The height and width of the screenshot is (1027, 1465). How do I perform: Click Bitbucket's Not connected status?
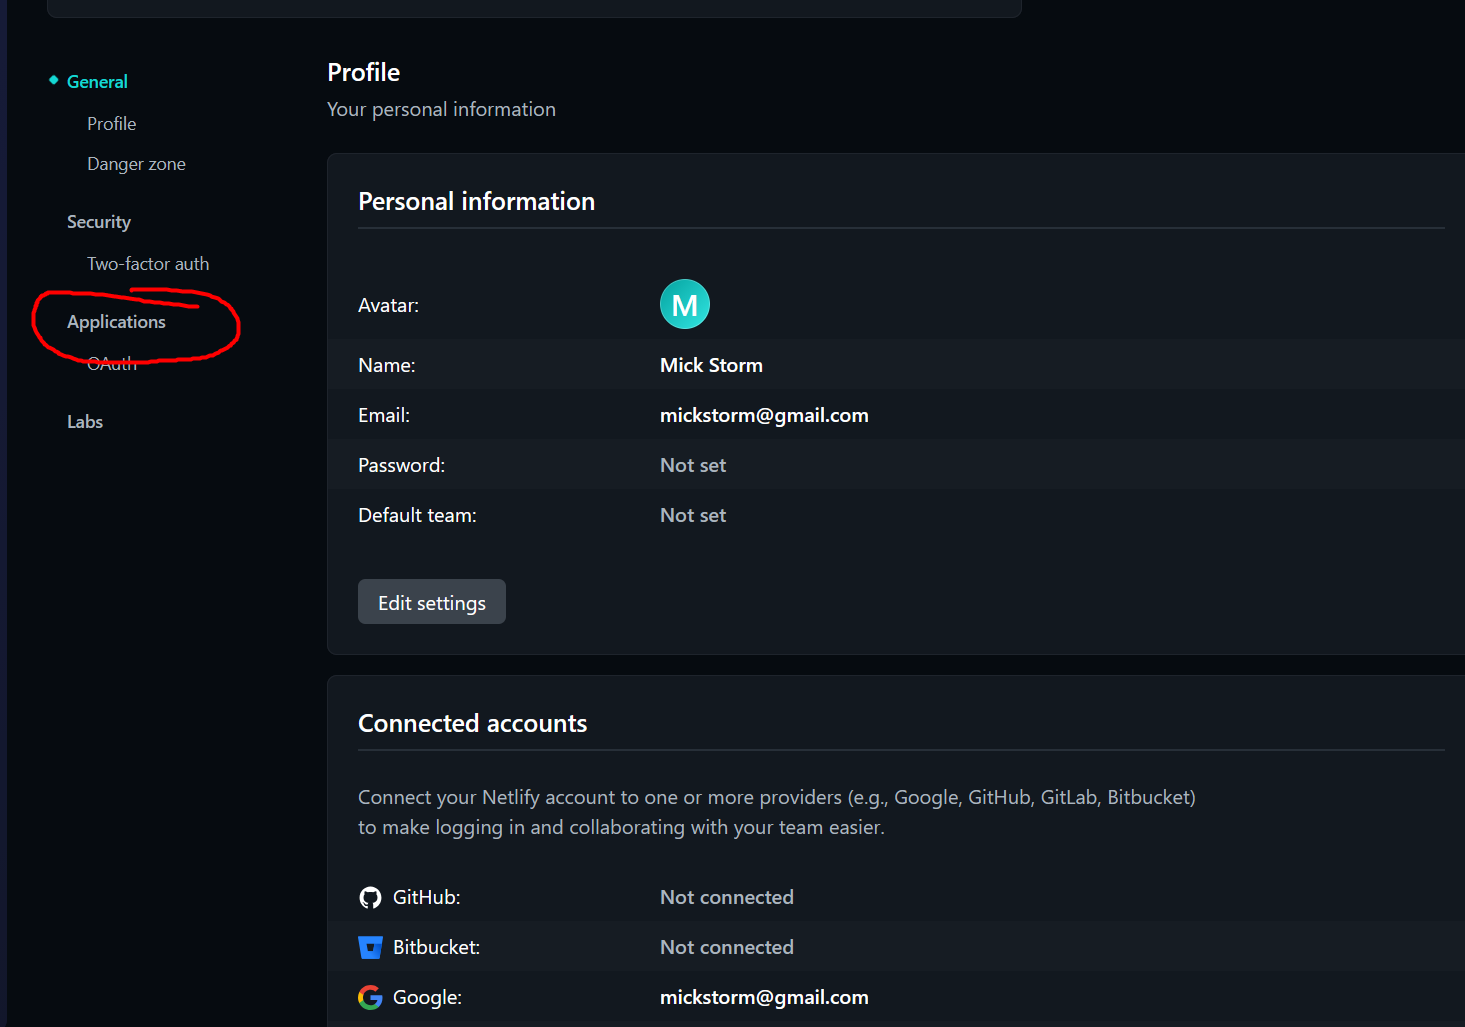click(x=726, y=947)
